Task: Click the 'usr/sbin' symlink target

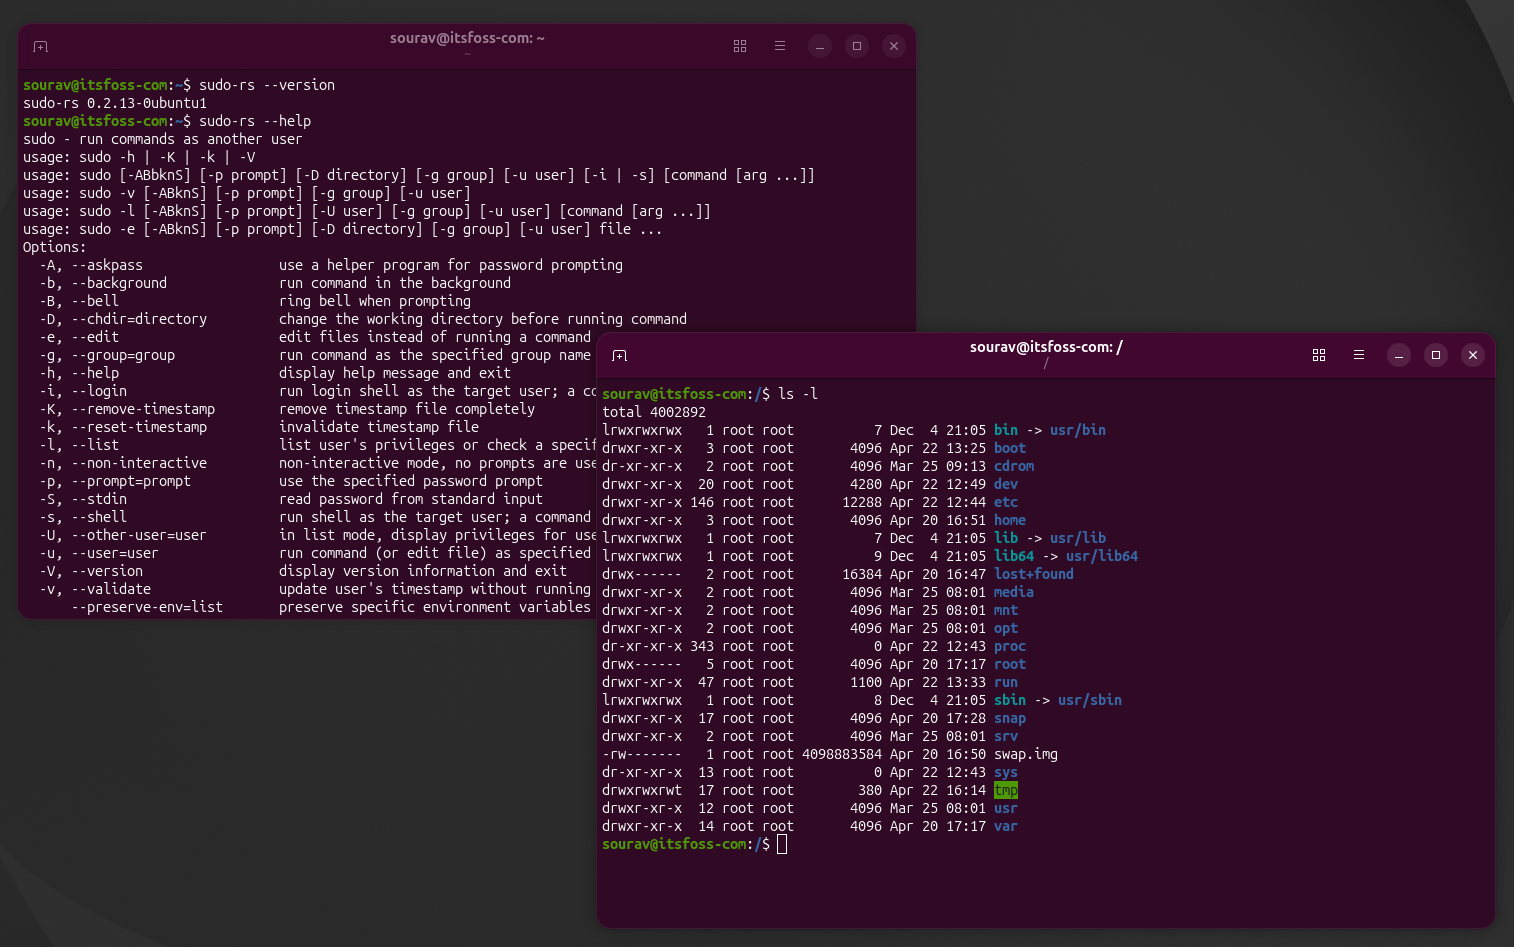Action: pyautogui.click(x=1090, y=700)
